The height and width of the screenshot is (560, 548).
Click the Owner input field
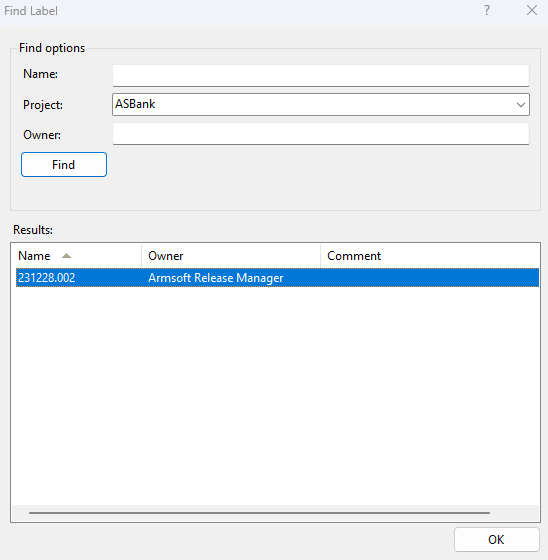point(321,134)
